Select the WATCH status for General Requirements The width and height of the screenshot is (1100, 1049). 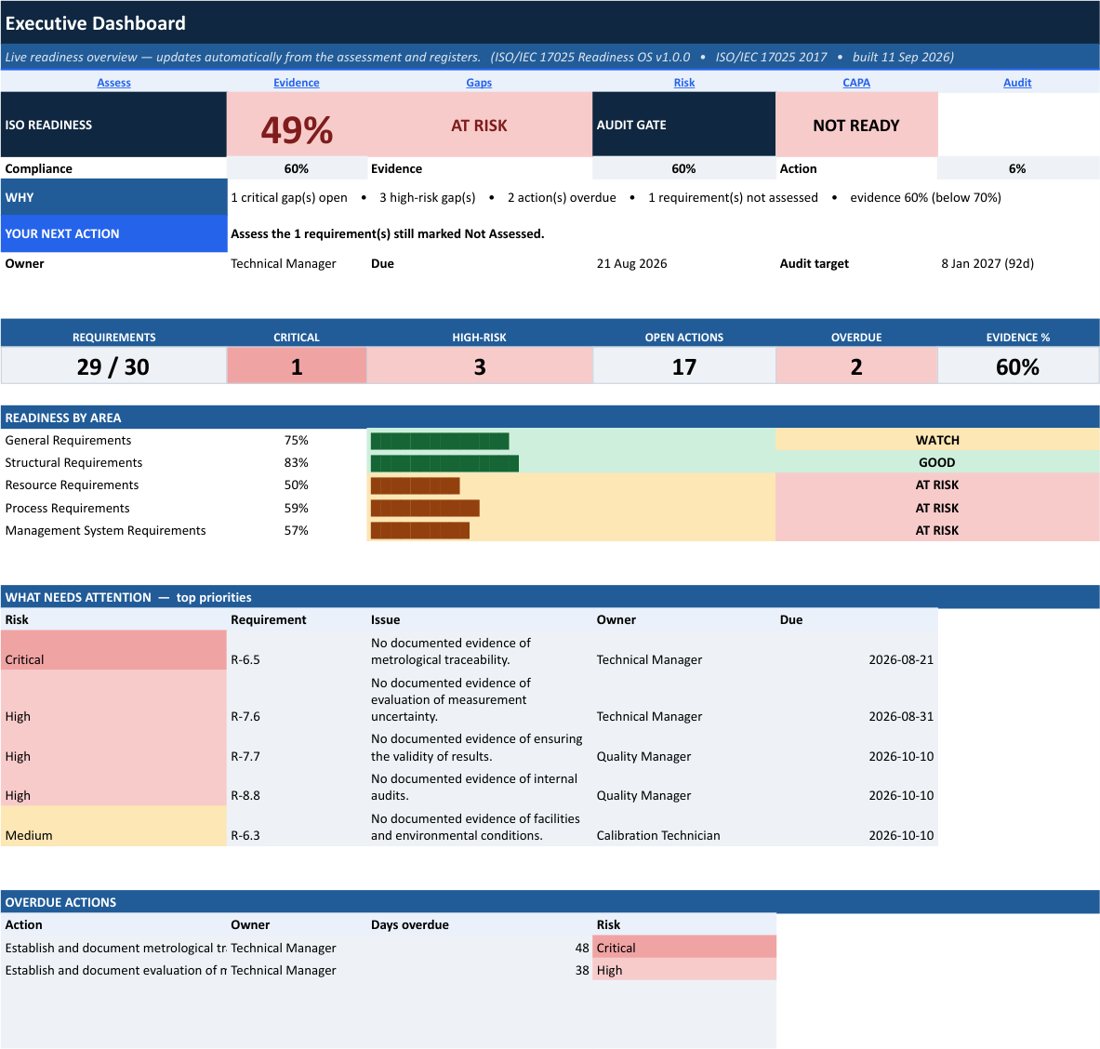tap(937, 440)
